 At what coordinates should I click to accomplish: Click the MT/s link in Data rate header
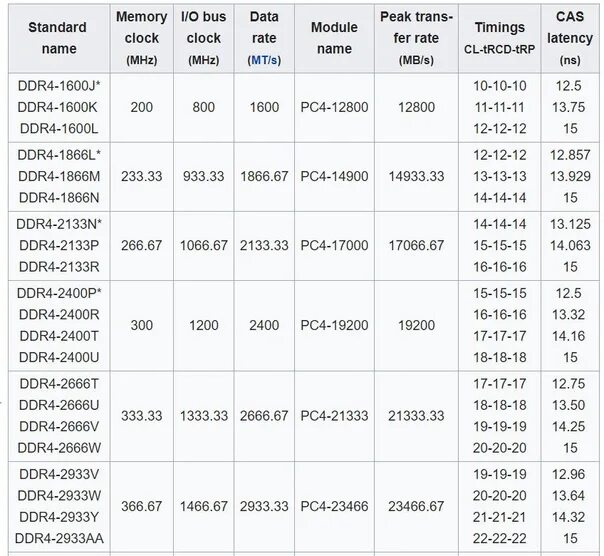(x=264, y=60)
